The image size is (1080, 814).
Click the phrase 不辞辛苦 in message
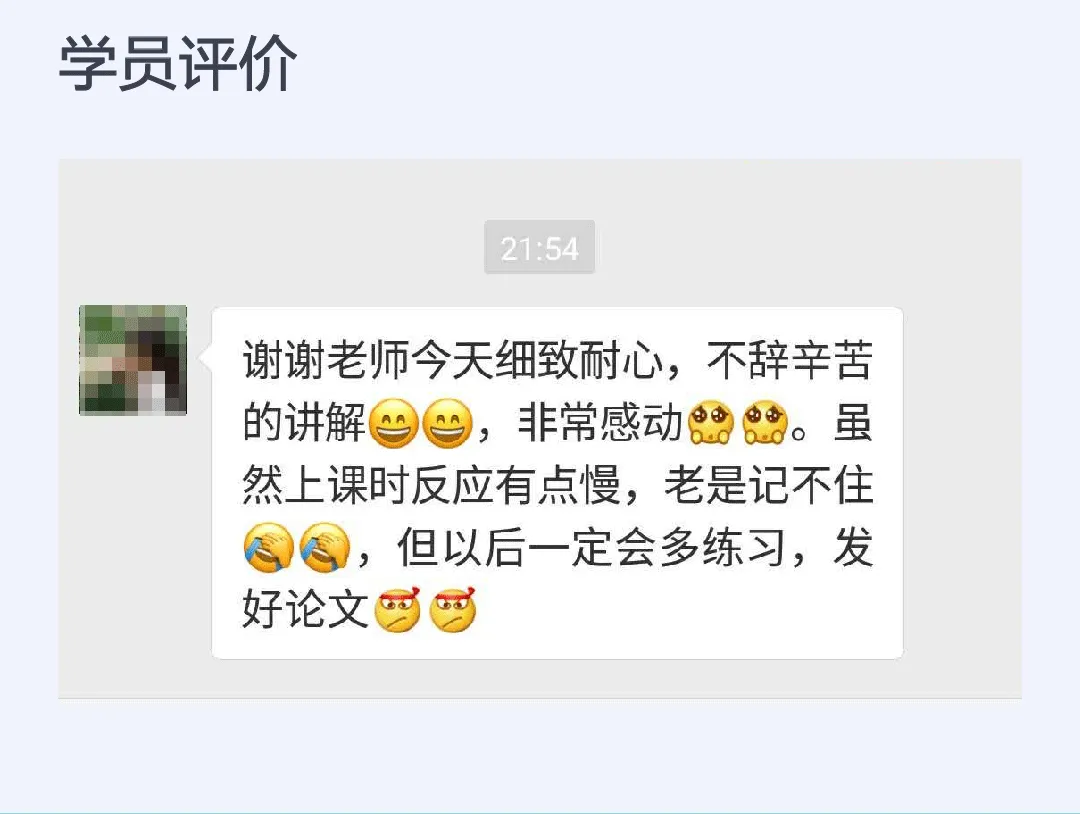coord(790,359)
